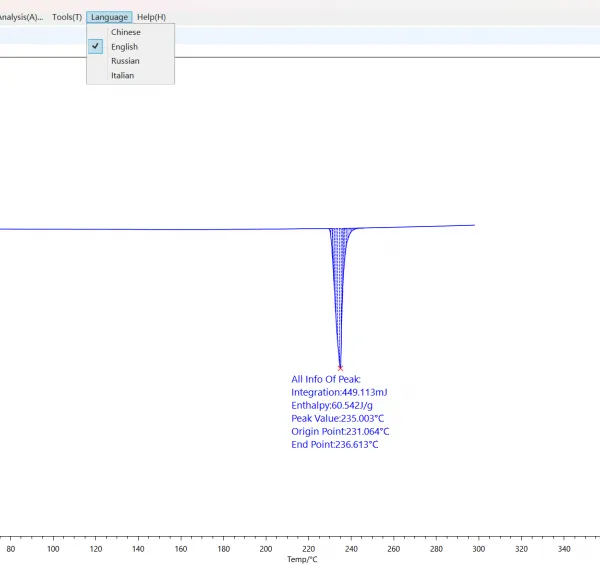600x572 pixels.
Task: Click the Peak Value:235.003°C text
Action: pyautogui.click(x=338, y=418)
